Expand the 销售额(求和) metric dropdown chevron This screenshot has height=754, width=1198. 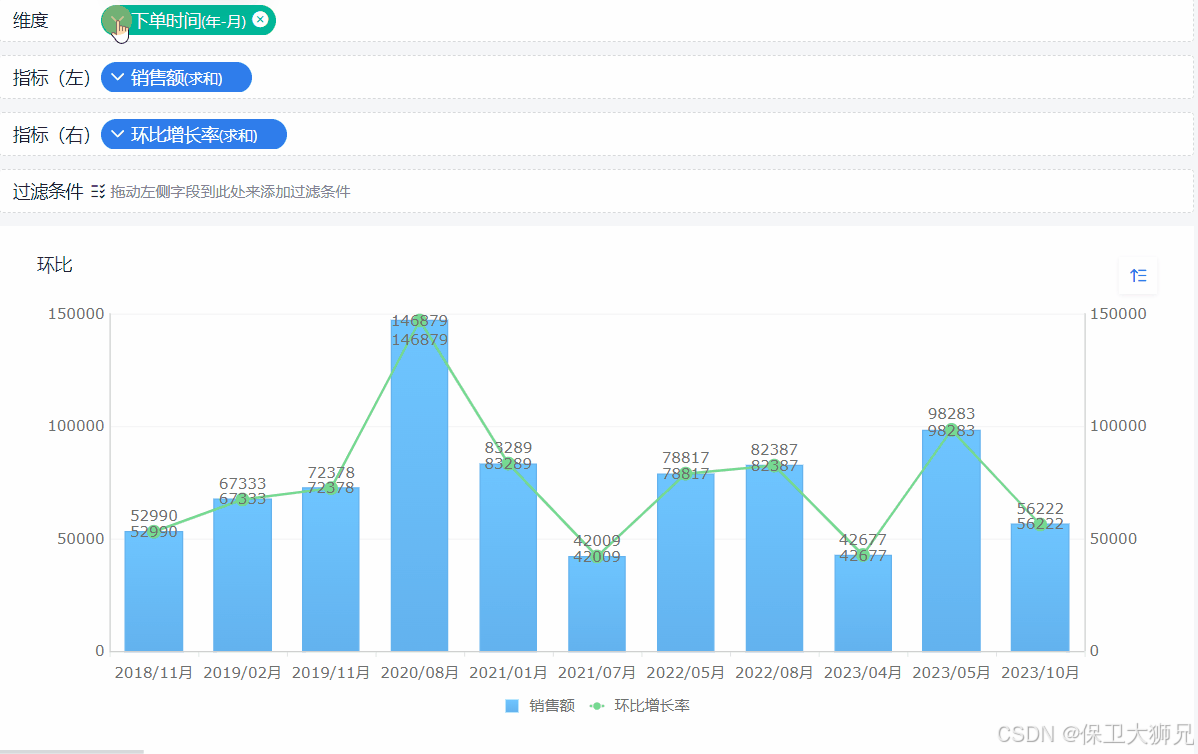118,77
